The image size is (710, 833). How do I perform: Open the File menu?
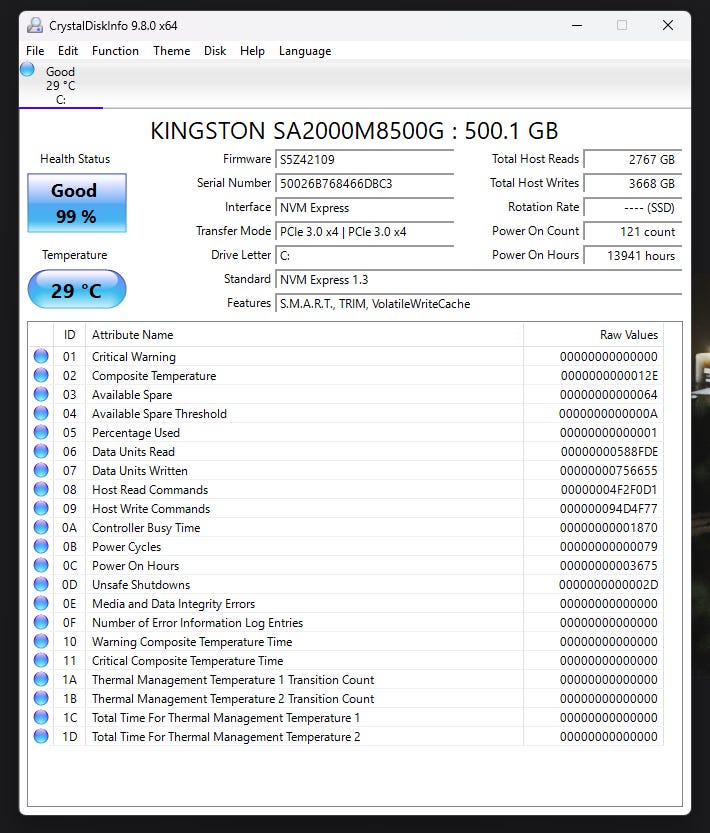click(x=35, y=50)
